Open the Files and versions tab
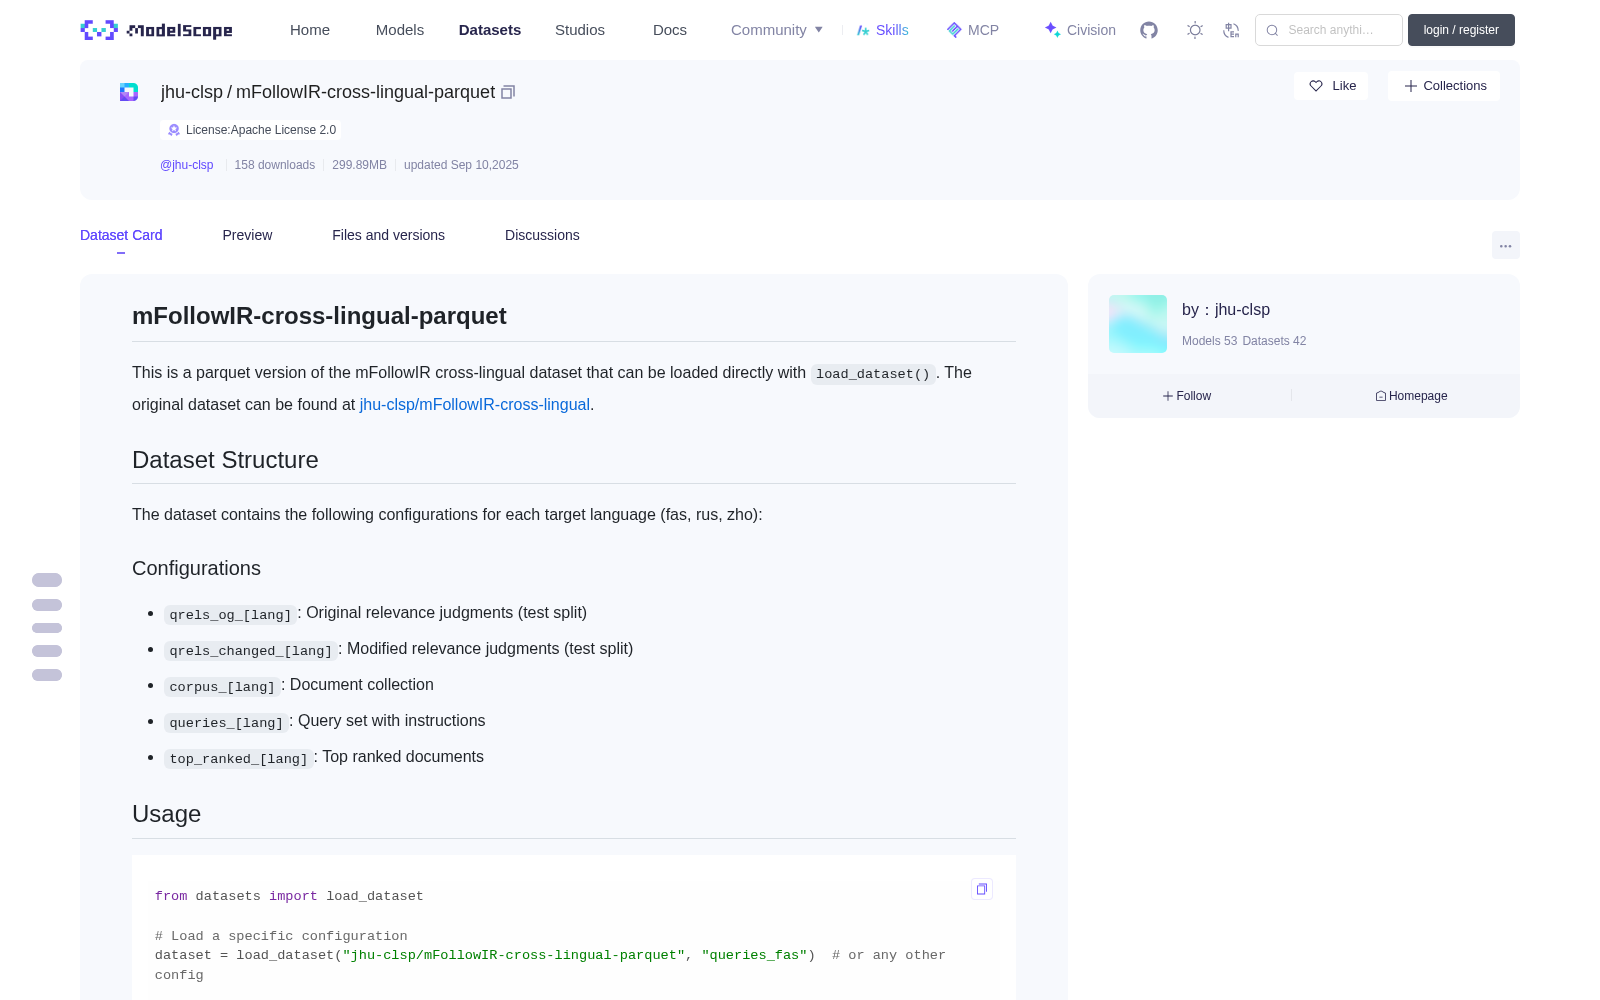The height and width of the screenshot is (1000, 1600). (x=388, y=235)
